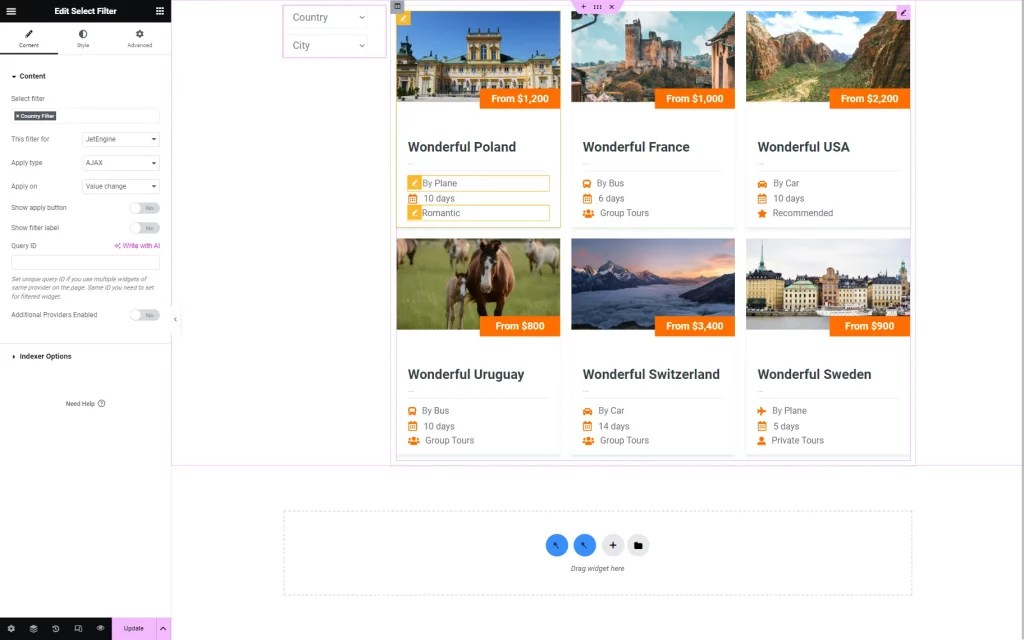
Task: Click the second blue arrow button
Action: pyautogui.click(x=584, y=545)
